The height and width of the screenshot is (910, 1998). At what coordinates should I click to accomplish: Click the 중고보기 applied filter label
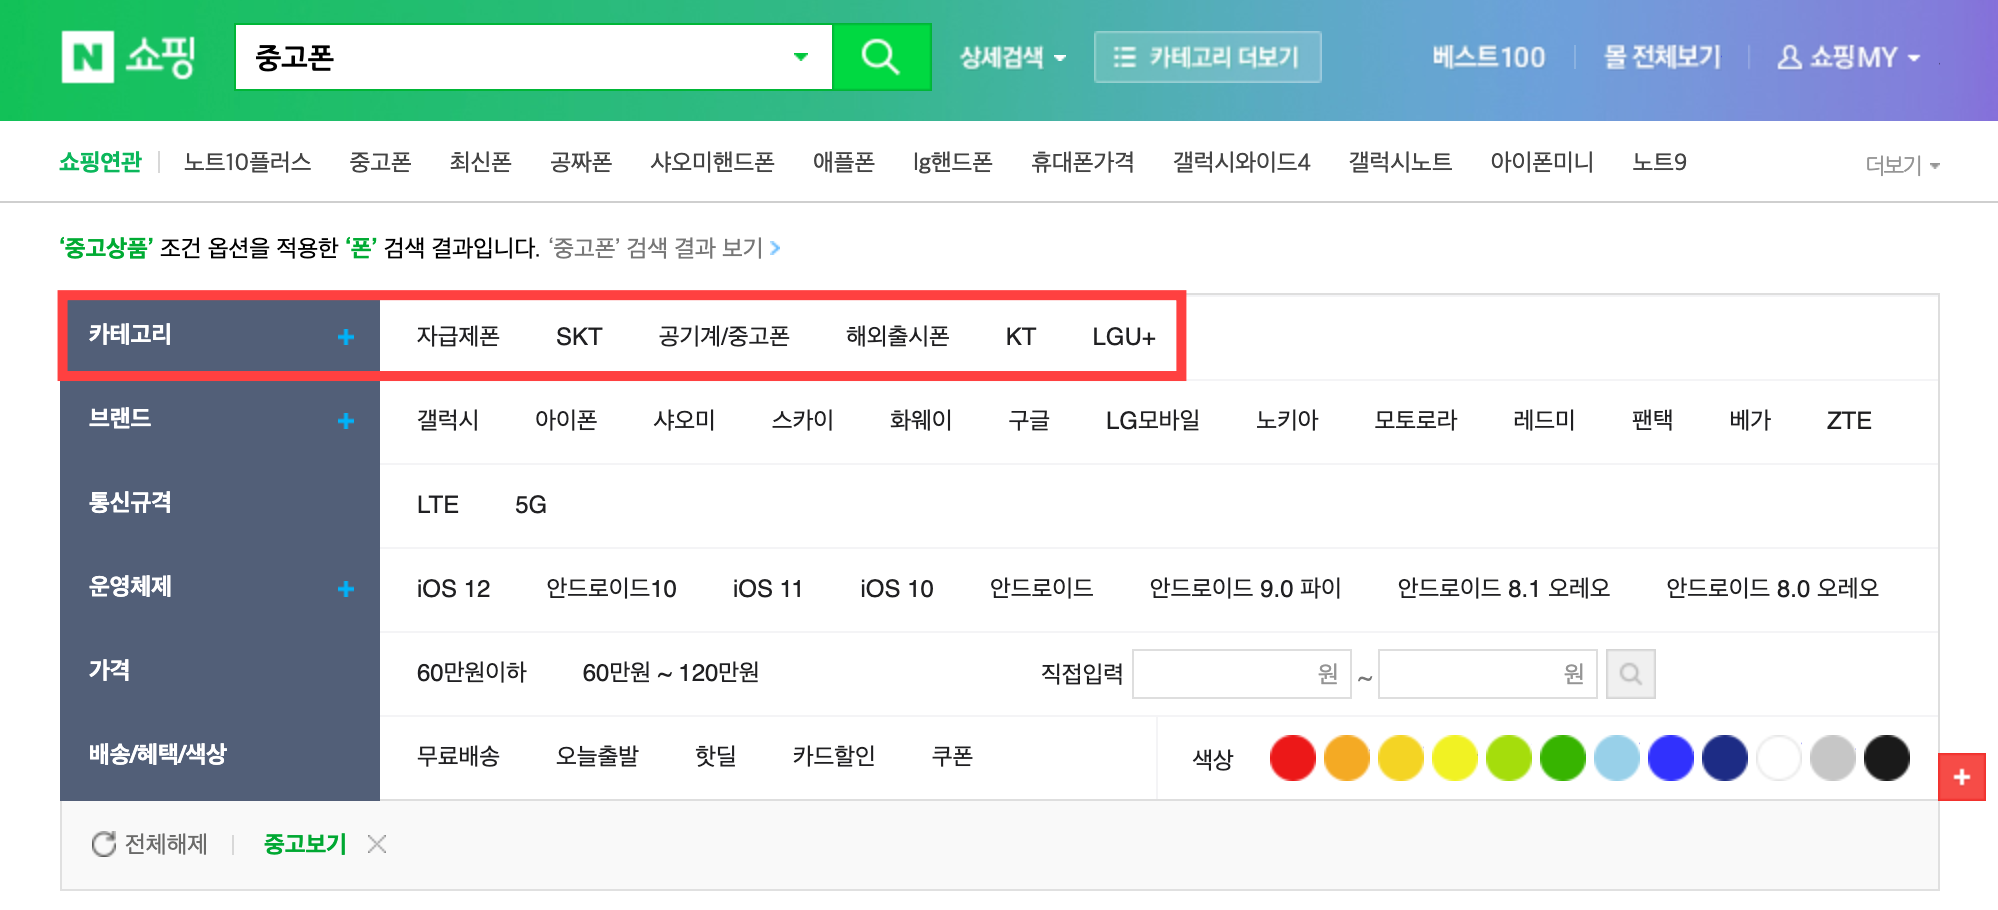pos(304,844)
